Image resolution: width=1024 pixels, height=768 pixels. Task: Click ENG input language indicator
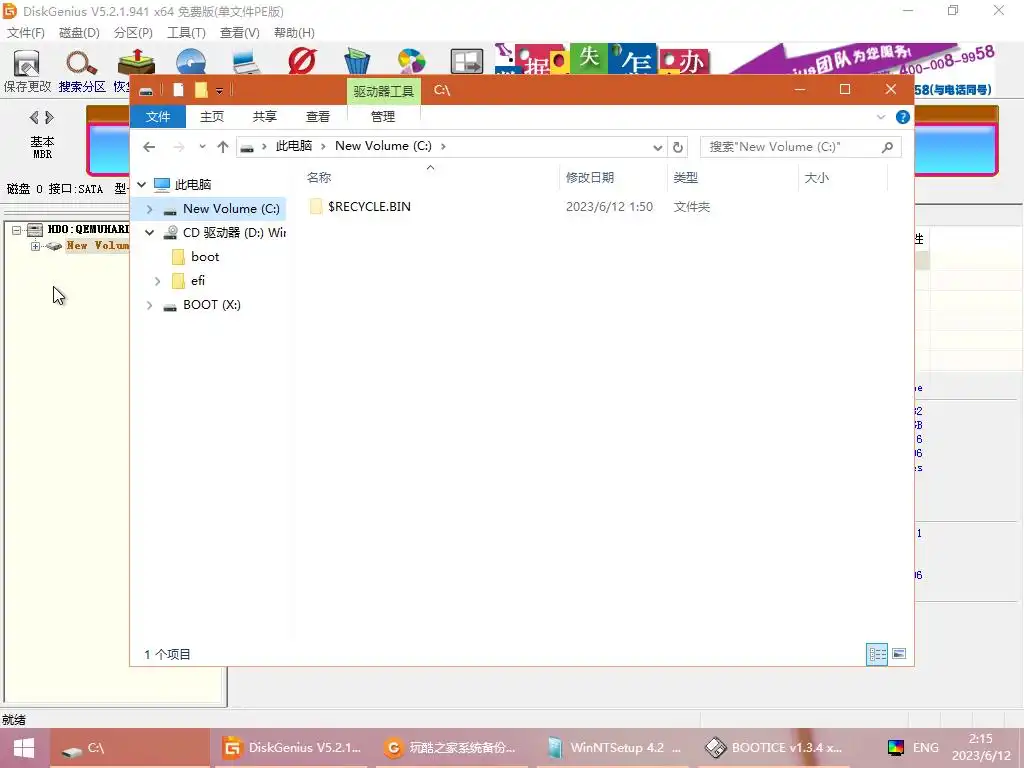click(925, 748)
